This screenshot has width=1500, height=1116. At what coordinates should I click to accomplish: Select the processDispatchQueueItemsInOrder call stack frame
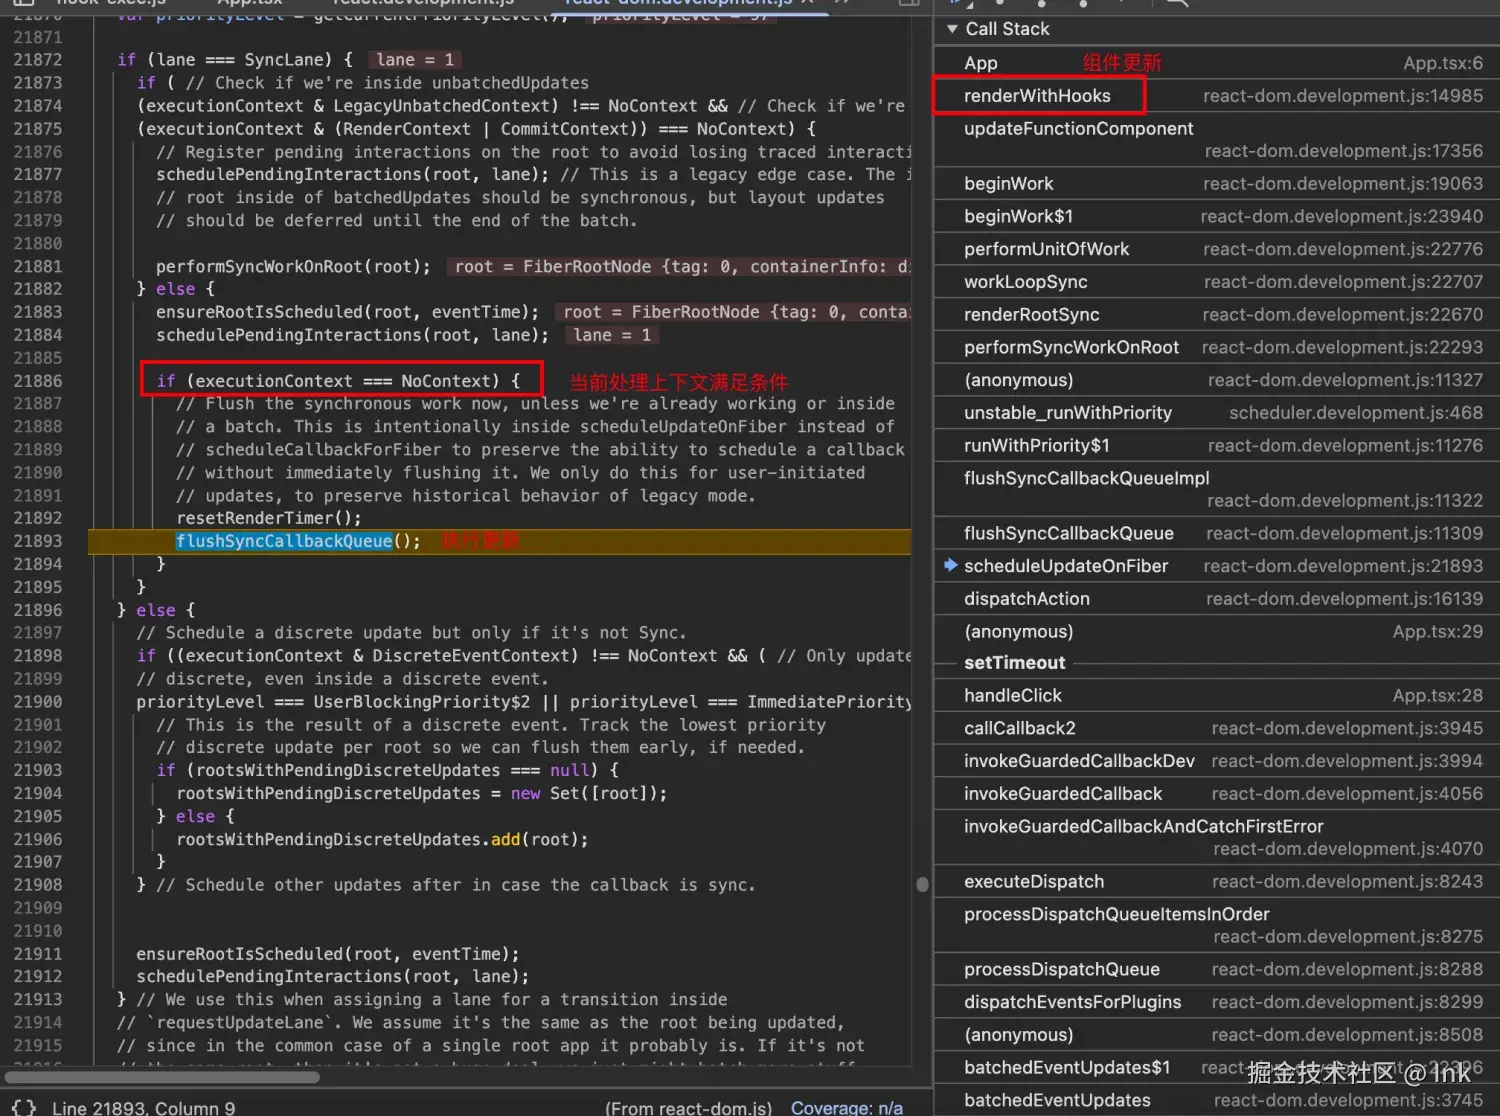1216,925
